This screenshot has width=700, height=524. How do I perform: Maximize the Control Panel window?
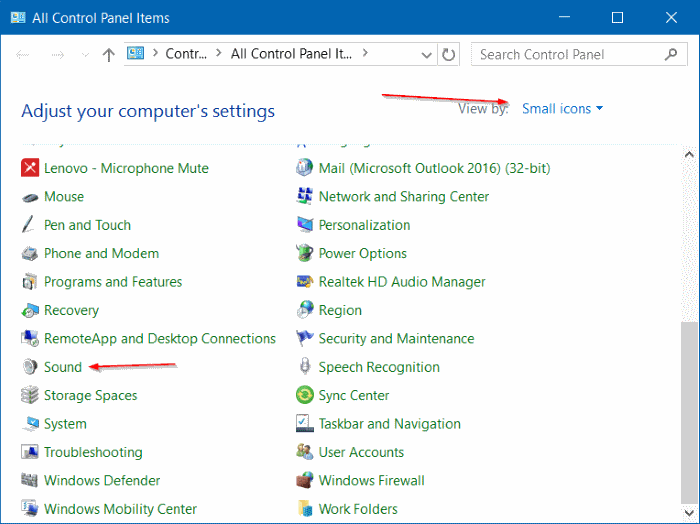click(617, 17)
